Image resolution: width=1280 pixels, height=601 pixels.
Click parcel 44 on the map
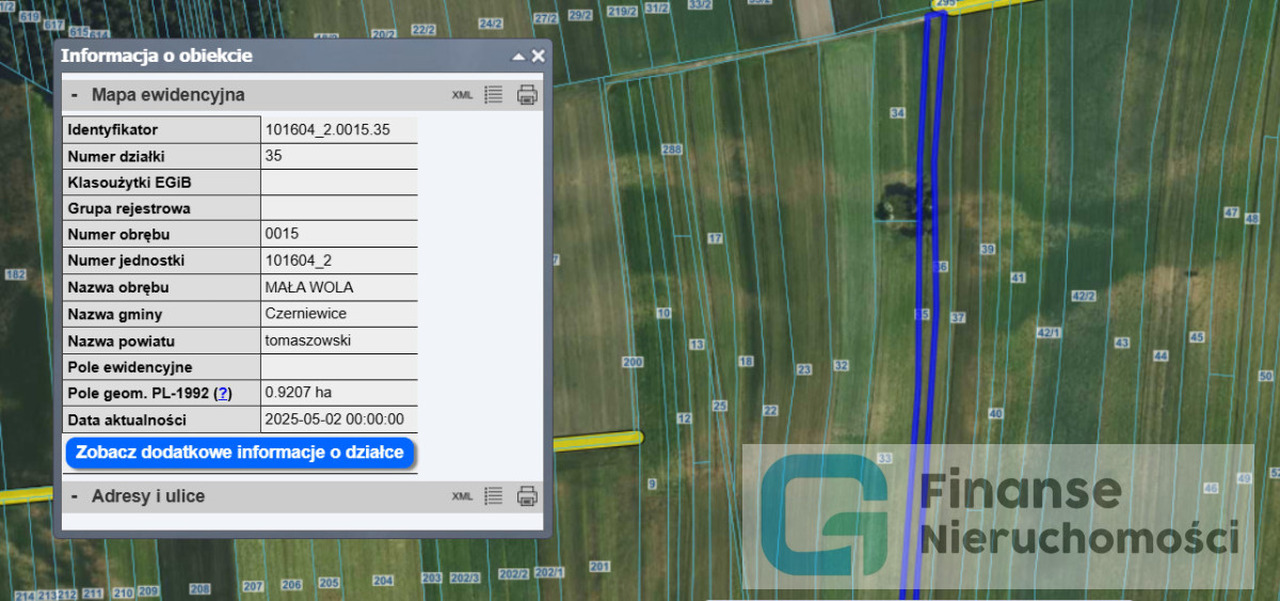tap(1161, 356)
